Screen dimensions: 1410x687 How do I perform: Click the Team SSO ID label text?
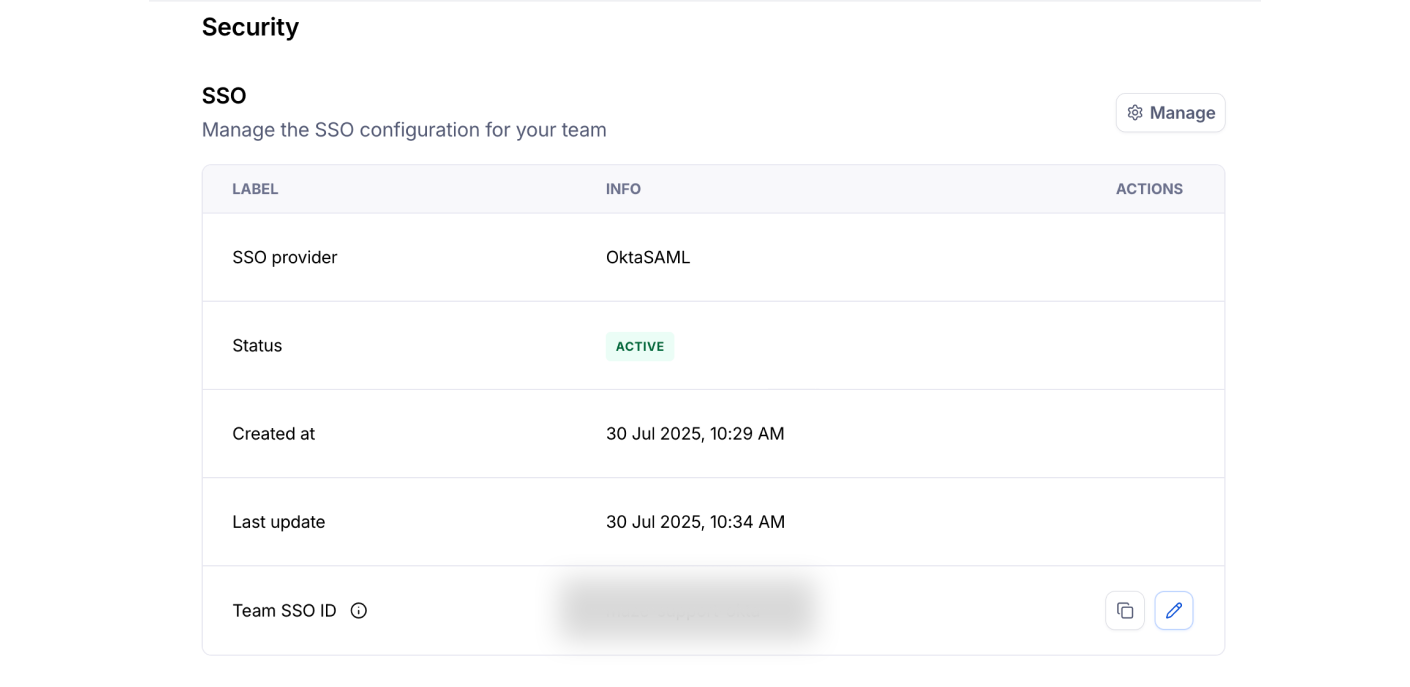point(284,610)
